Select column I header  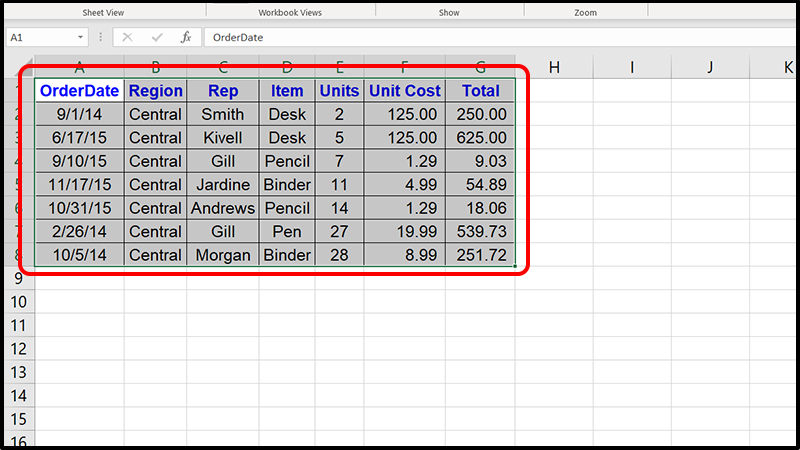click(632, 67)
